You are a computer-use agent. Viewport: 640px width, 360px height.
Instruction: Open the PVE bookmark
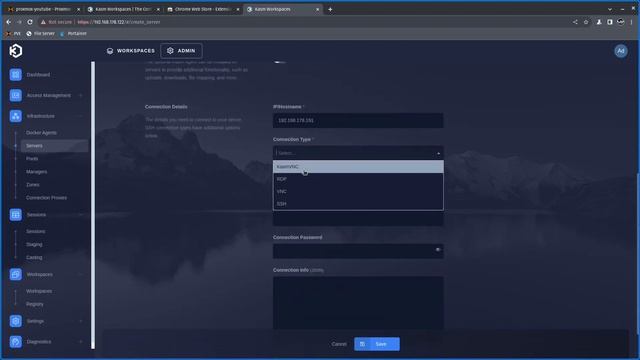[13, 33]
